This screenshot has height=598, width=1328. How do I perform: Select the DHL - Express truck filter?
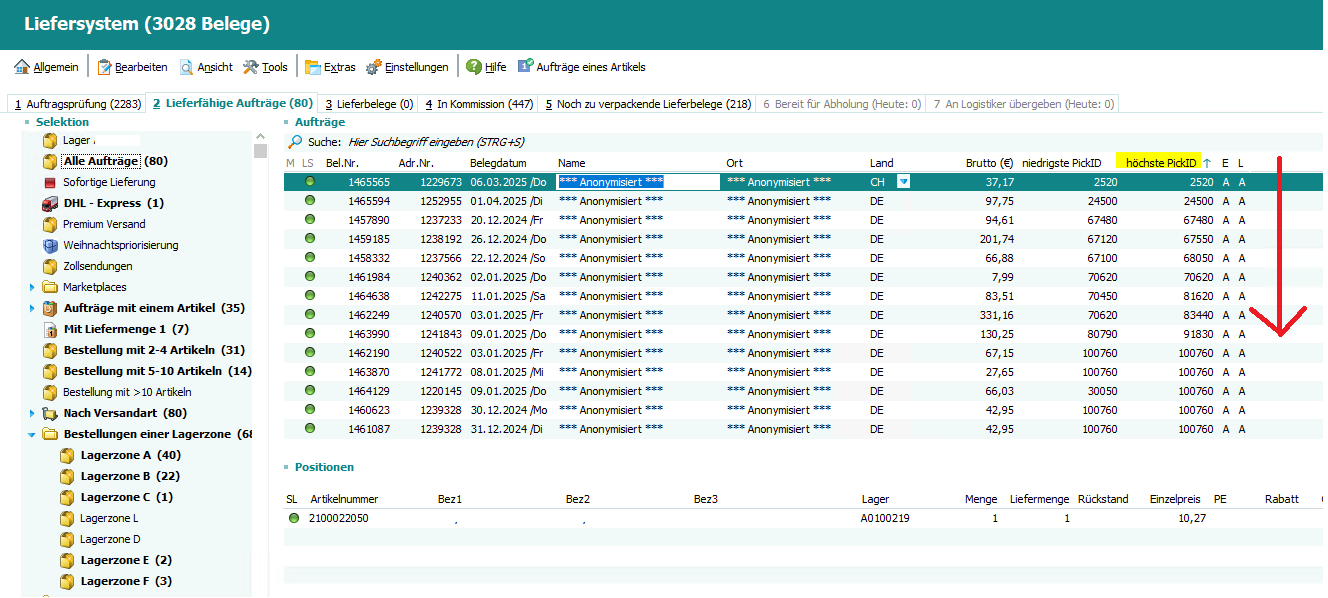click(x=50, y=203)
